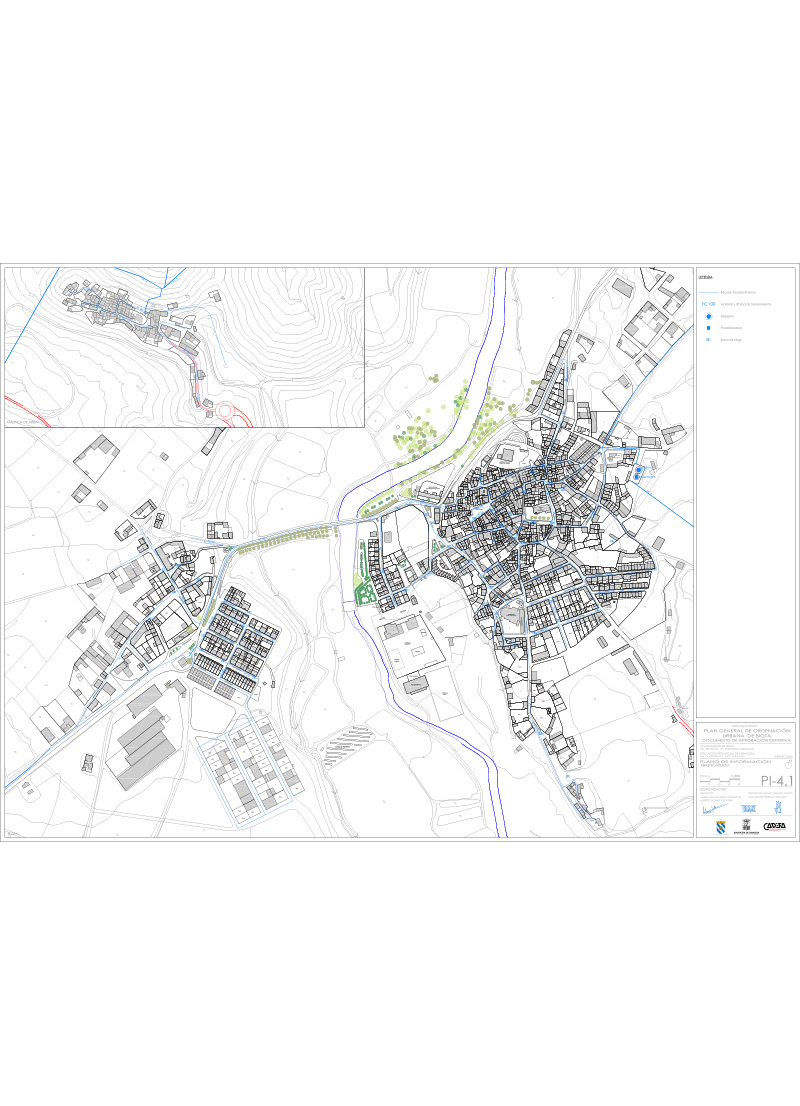Screen dimensions: 800x1106
Task: Click the bottom-most small blue legend symbol
Action: tap(708, 340)
